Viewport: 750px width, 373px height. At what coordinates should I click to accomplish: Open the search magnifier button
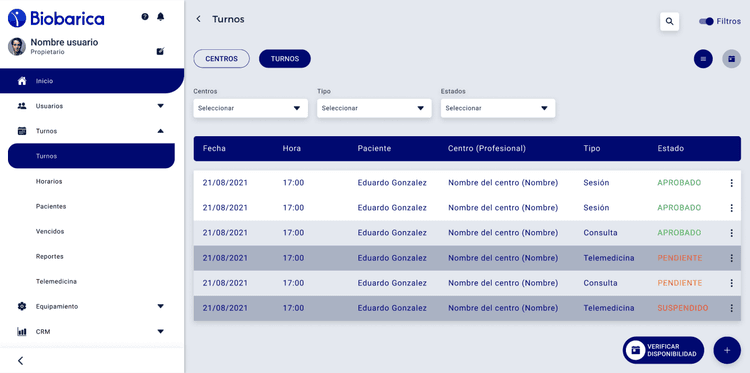[x=670, y=22]
